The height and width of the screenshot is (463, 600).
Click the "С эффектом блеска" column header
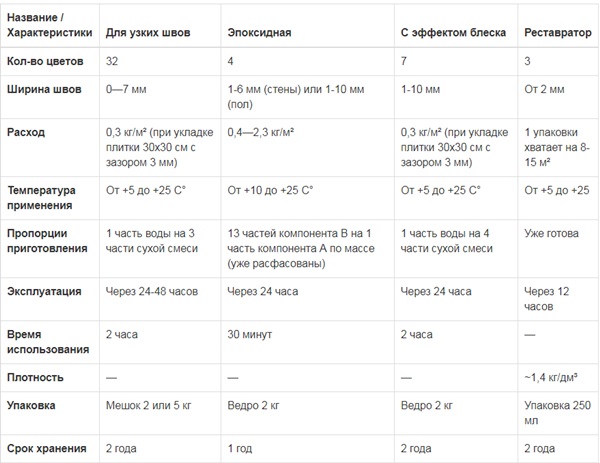tap(446, 33)
